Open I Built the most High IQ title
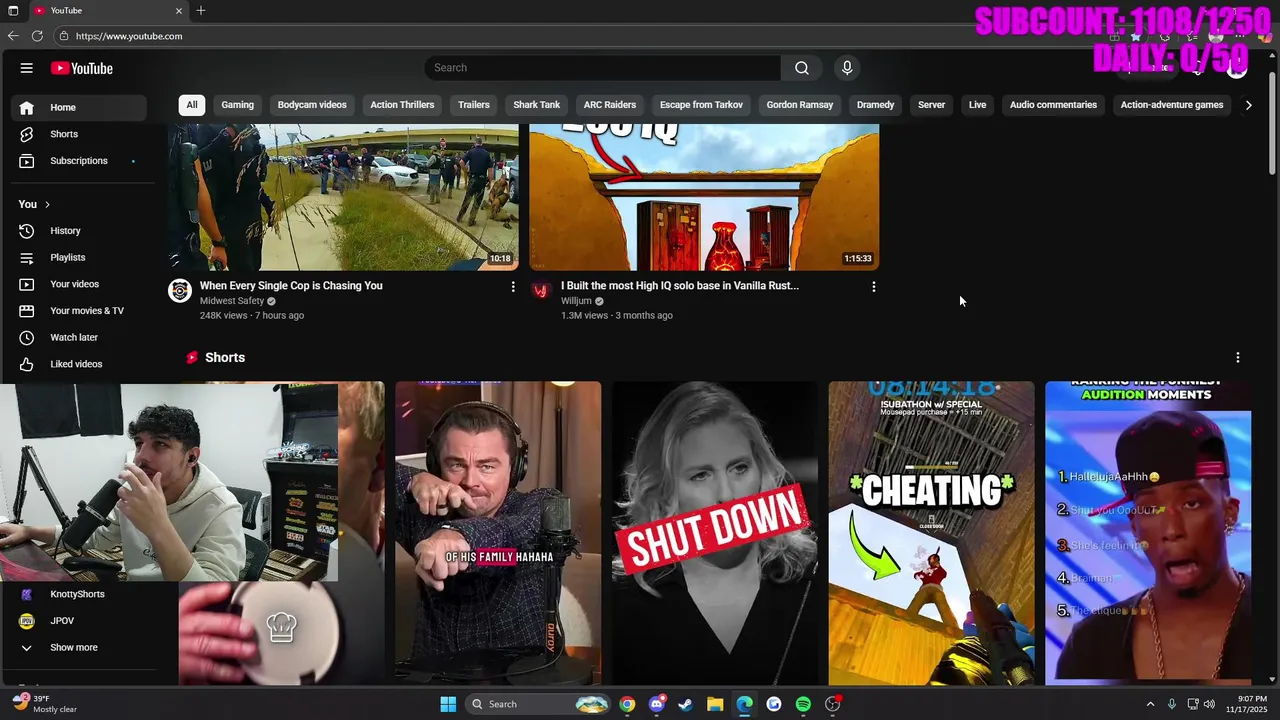1280x720 pixels. pos(680,286)
